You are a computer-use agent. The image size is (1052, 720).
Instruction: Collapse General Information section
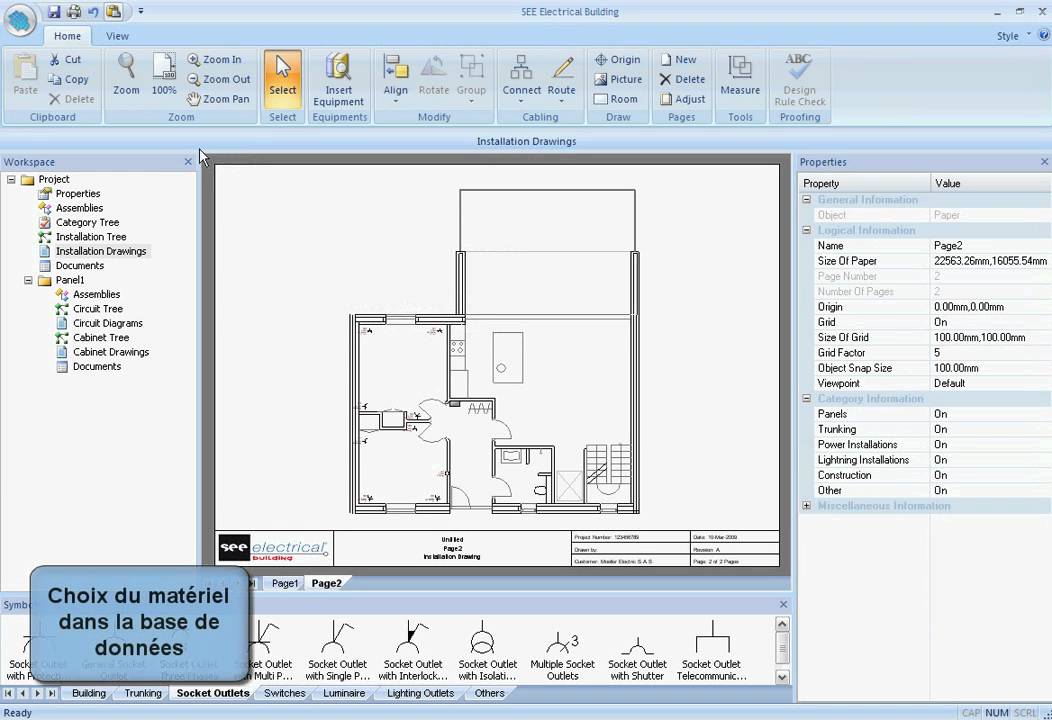pos(806,199)
